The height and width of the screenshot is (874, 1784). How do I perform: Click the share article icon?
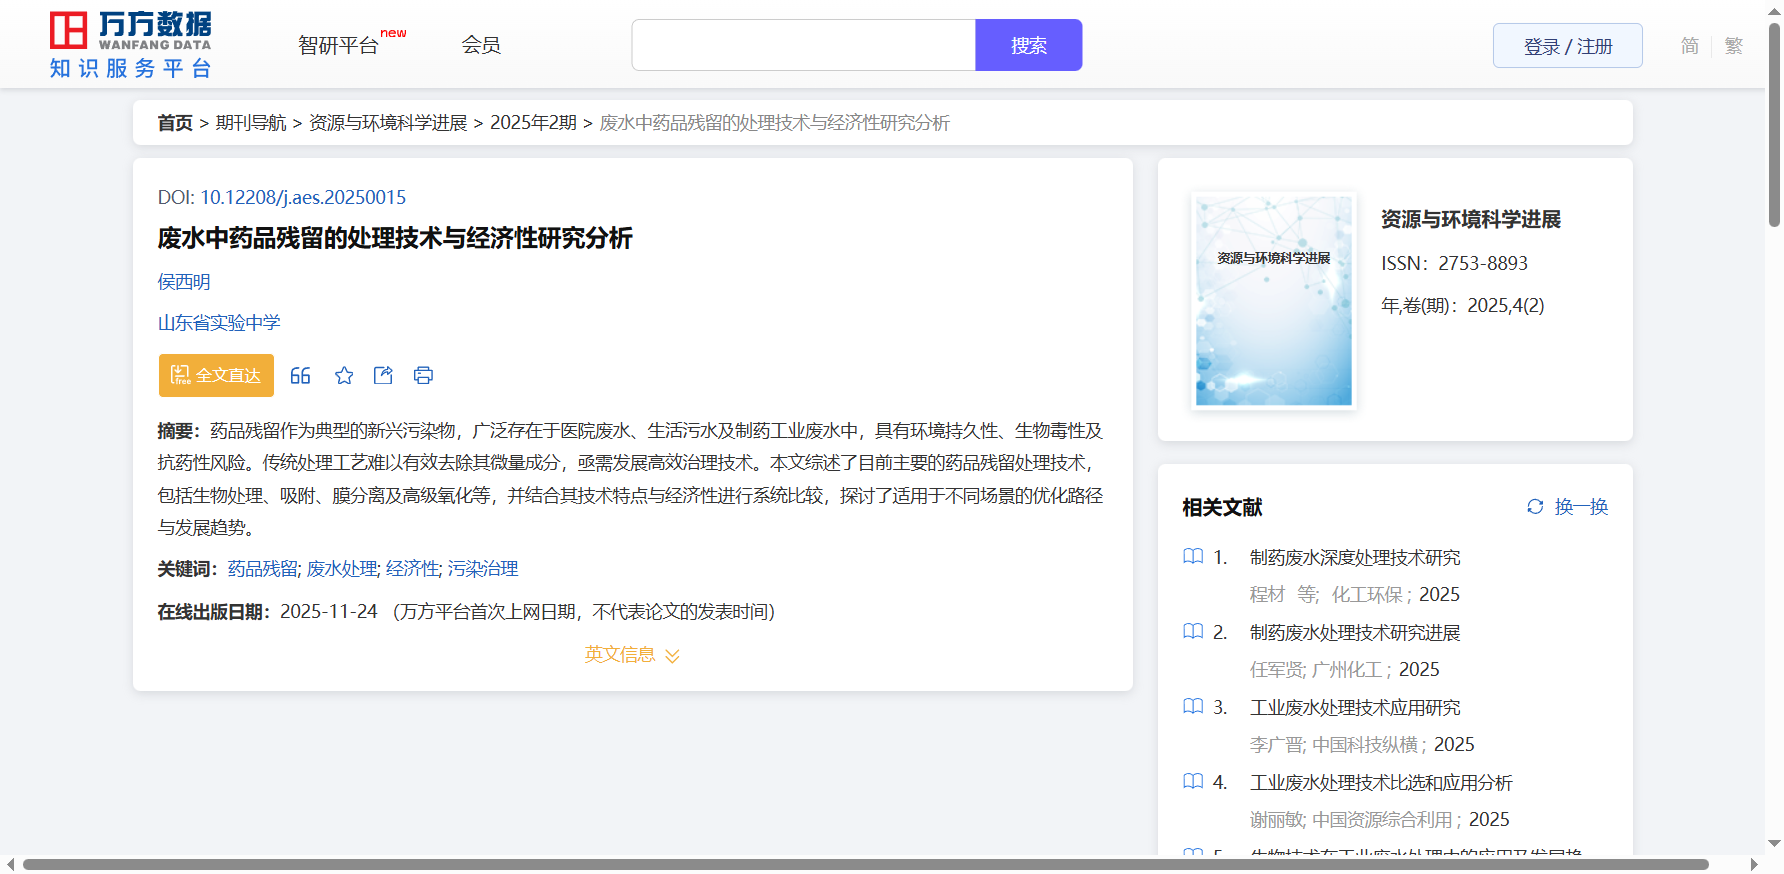(x=383, y=376)
